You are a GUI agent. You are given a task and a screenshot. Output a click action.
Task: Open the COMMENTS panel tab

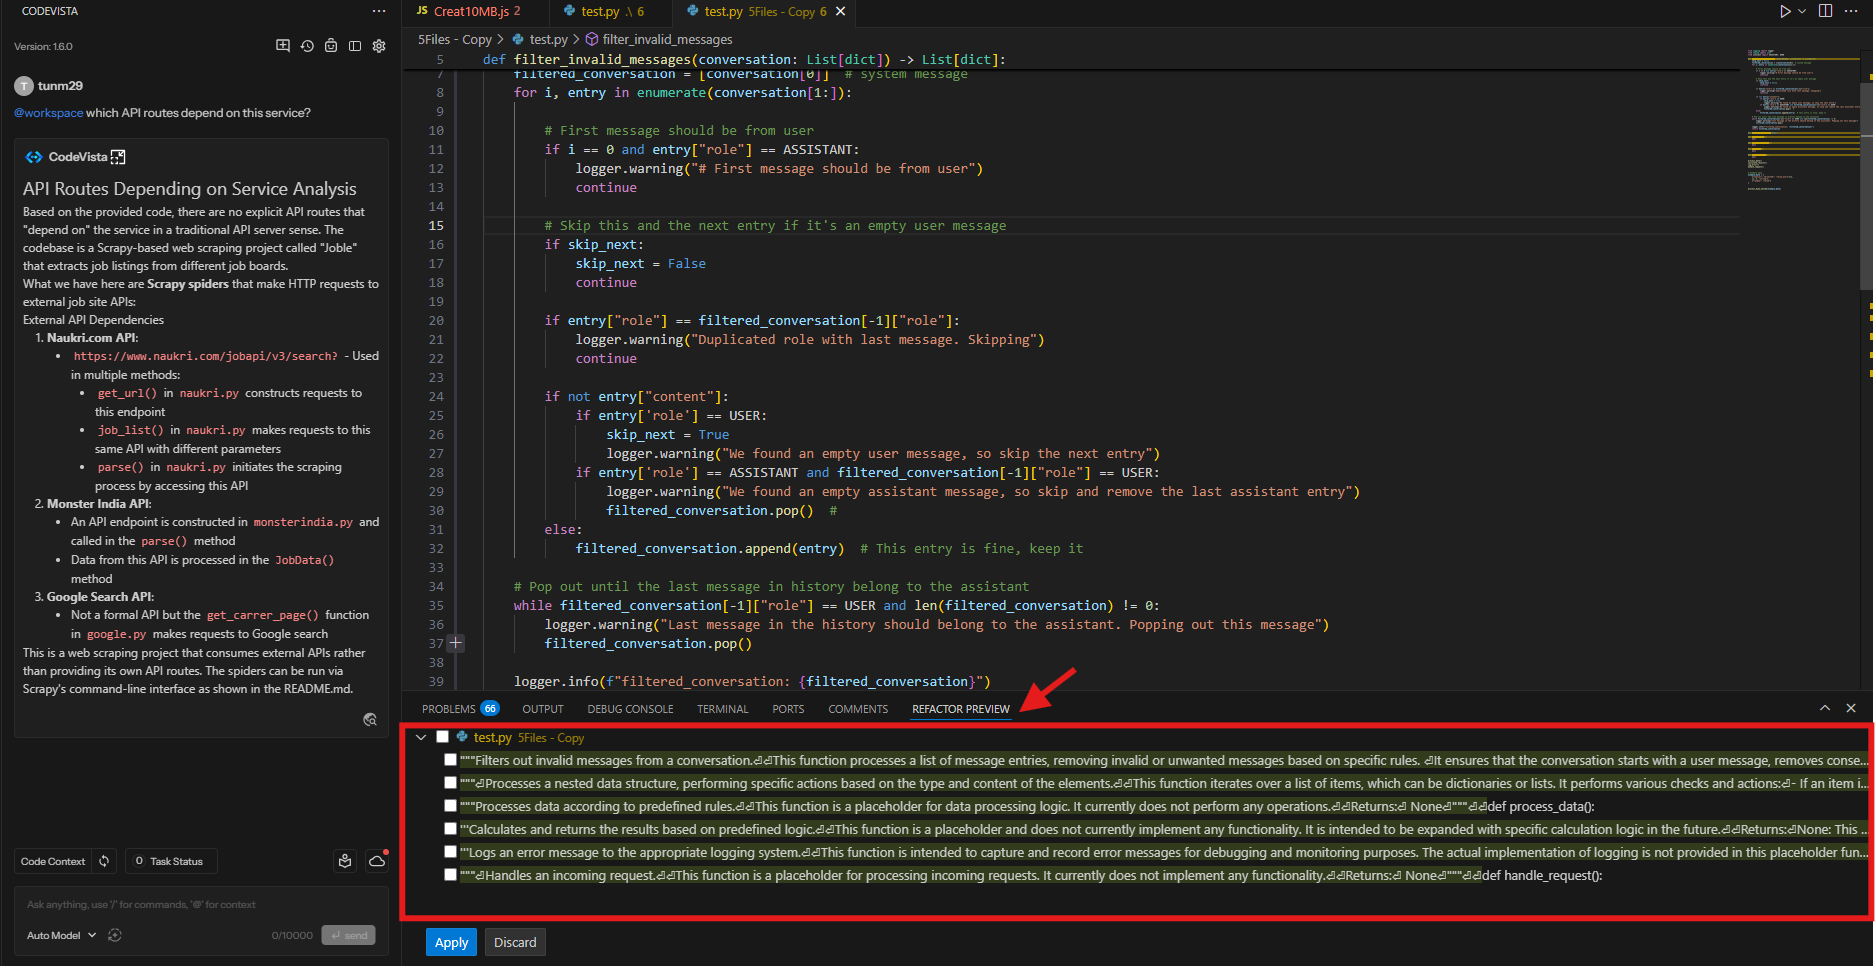point(858,709)
